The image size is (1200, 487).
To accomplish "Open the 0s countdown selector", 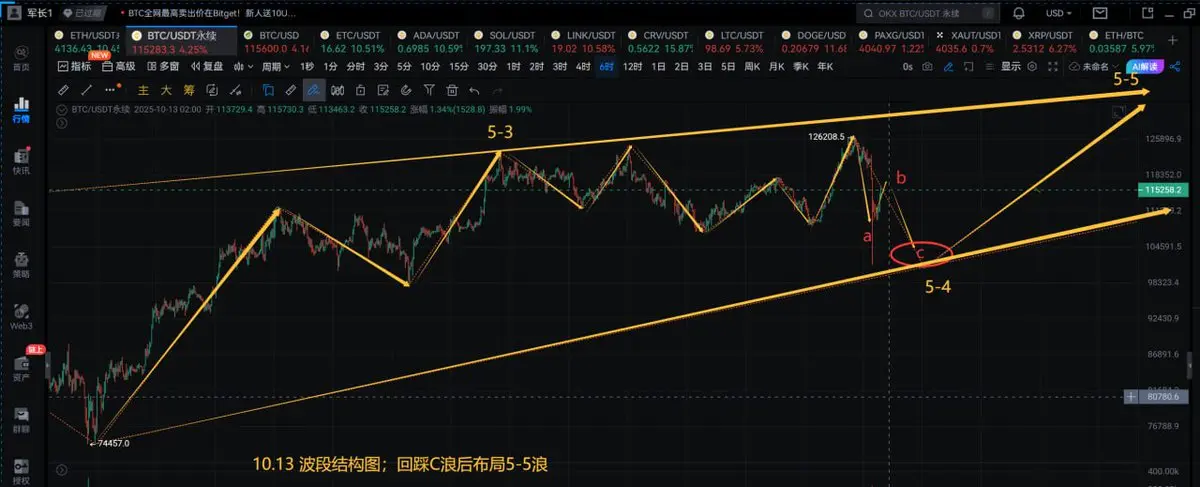I will pyautogui.click(x=907, y=66).
